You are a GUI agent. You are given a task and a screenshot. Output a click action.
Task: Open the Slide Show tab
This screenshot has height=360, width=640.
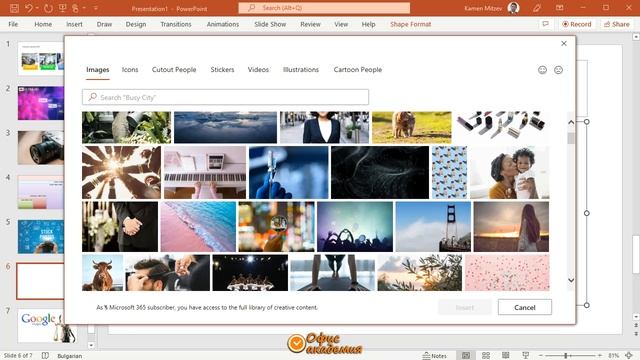pyautogui.click(x=270, y=24)
